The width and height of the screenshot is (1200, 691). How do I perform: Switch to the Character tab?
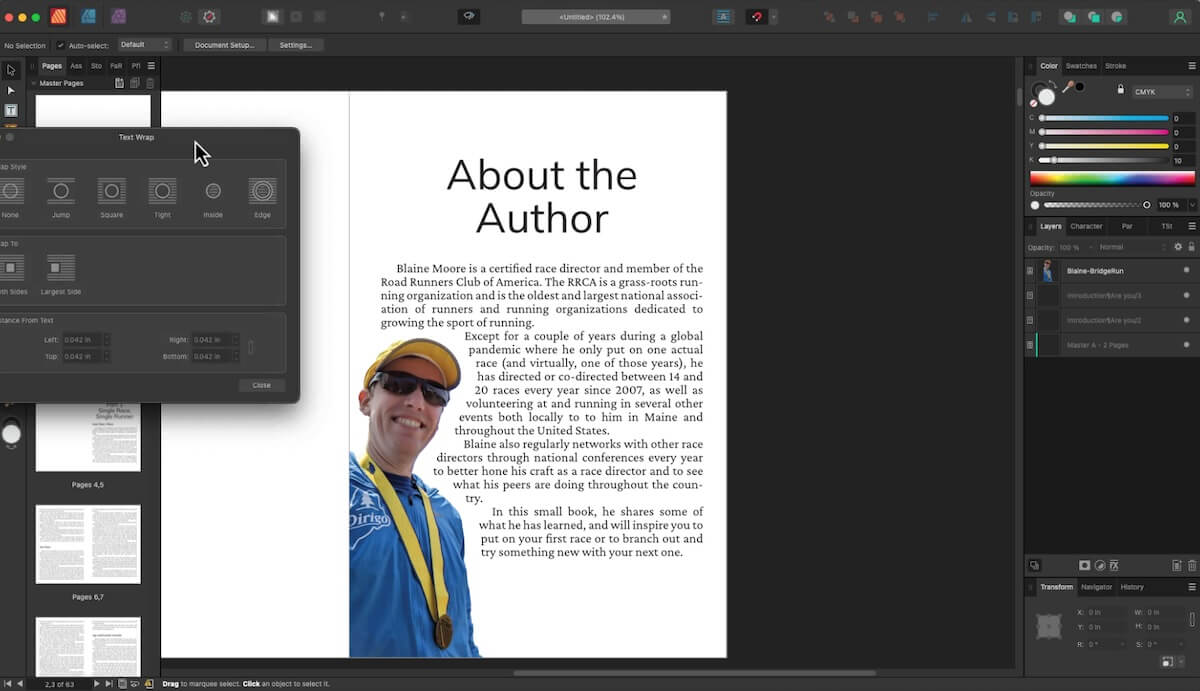click(1087, 226)
